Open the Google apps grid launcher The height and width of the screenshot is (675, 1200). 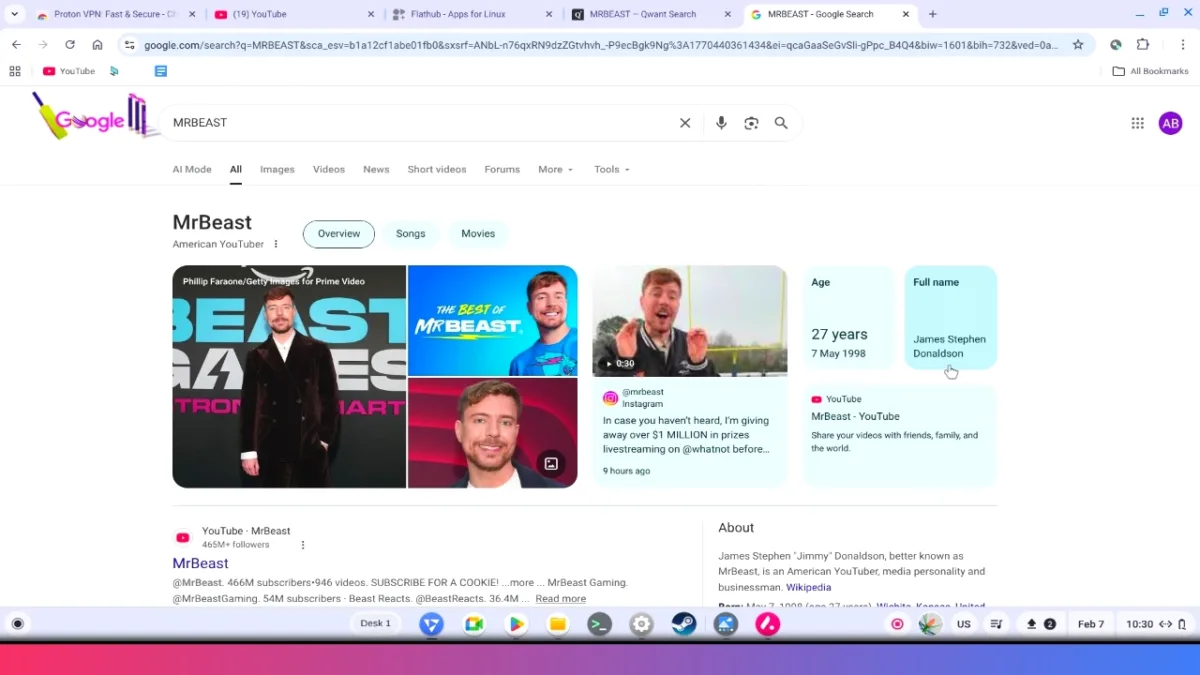coord(1137,122)
